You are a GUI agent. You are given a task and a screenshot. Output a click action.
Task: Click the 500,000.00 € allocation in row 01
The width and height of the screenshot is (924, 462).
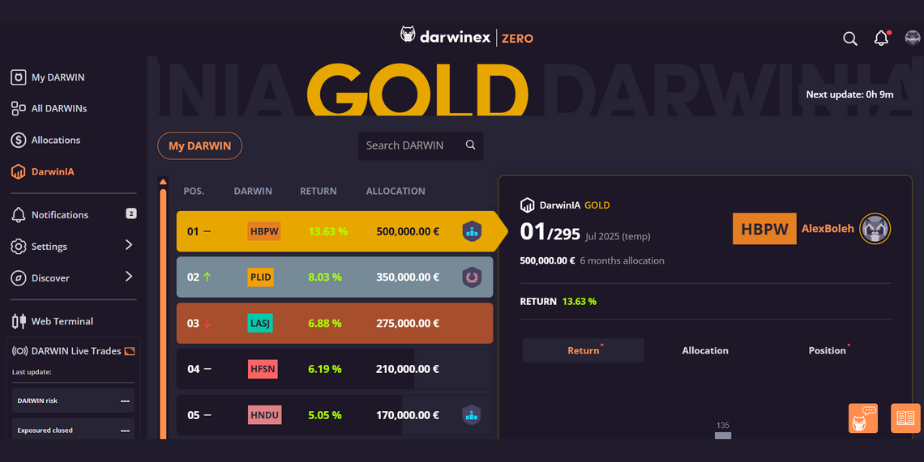[x=408, y=232]
